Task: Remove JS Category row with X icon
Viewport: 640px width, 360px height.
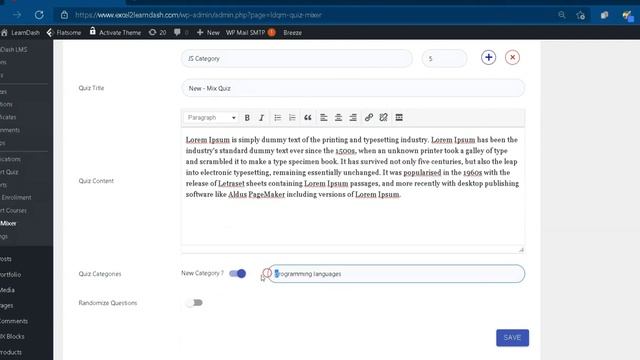Action: [513, 58]
